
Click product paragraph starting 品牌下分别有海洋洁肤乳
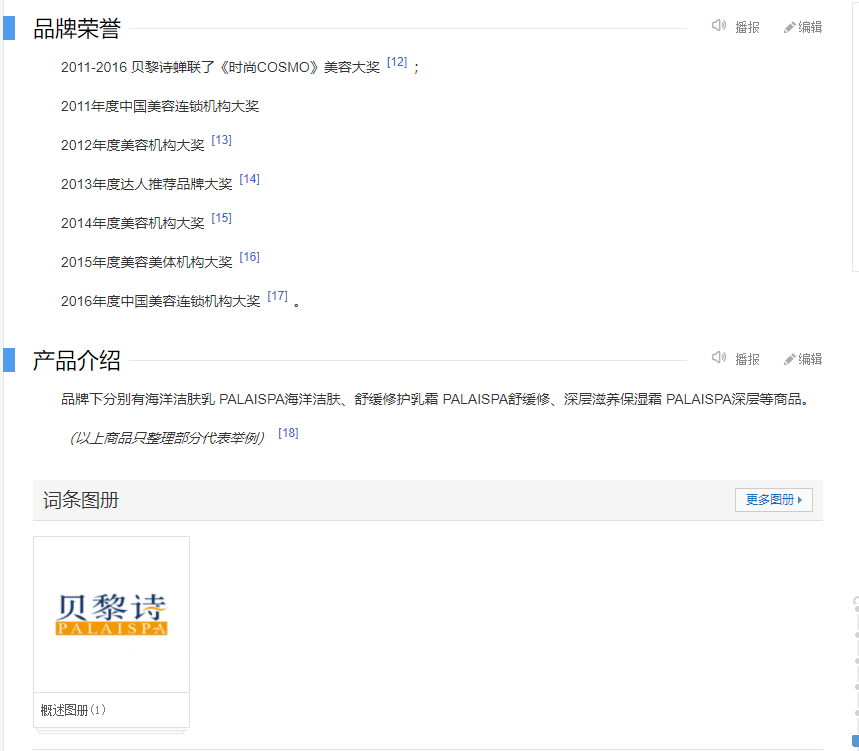coord(436,399)
